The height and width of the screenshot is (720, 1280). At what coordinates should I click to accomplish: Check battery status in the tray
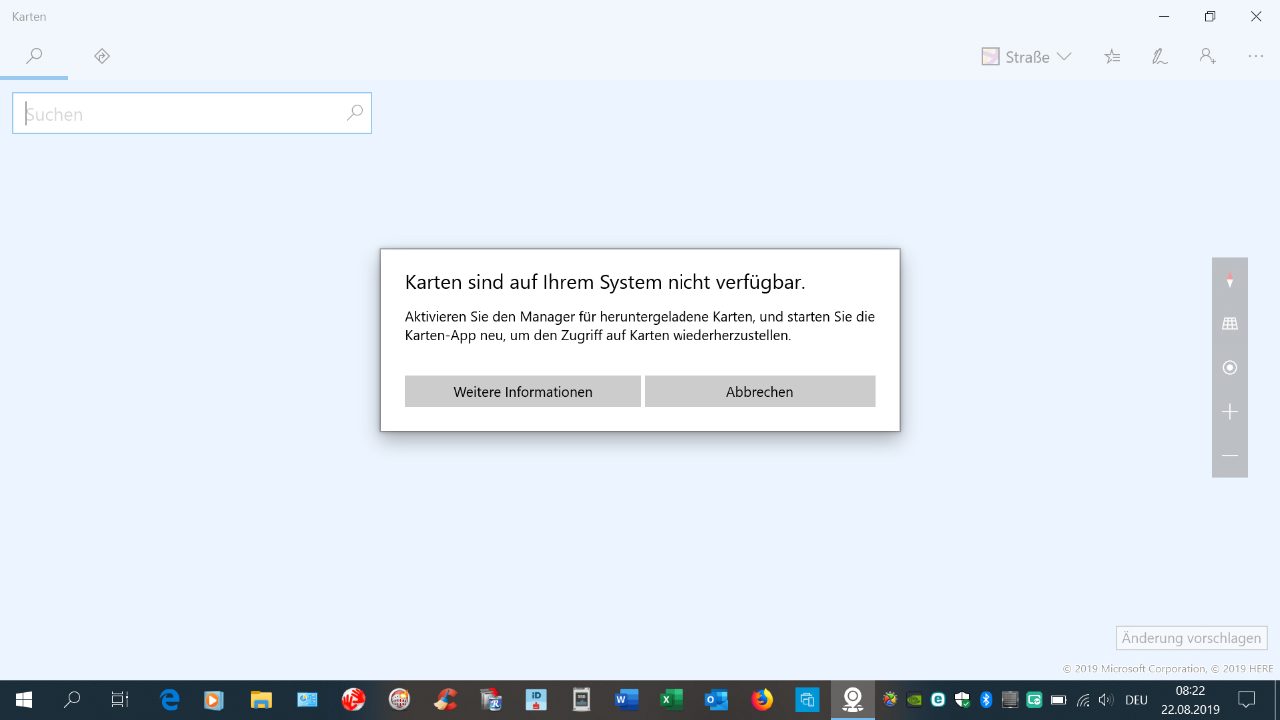point(1058,700)
